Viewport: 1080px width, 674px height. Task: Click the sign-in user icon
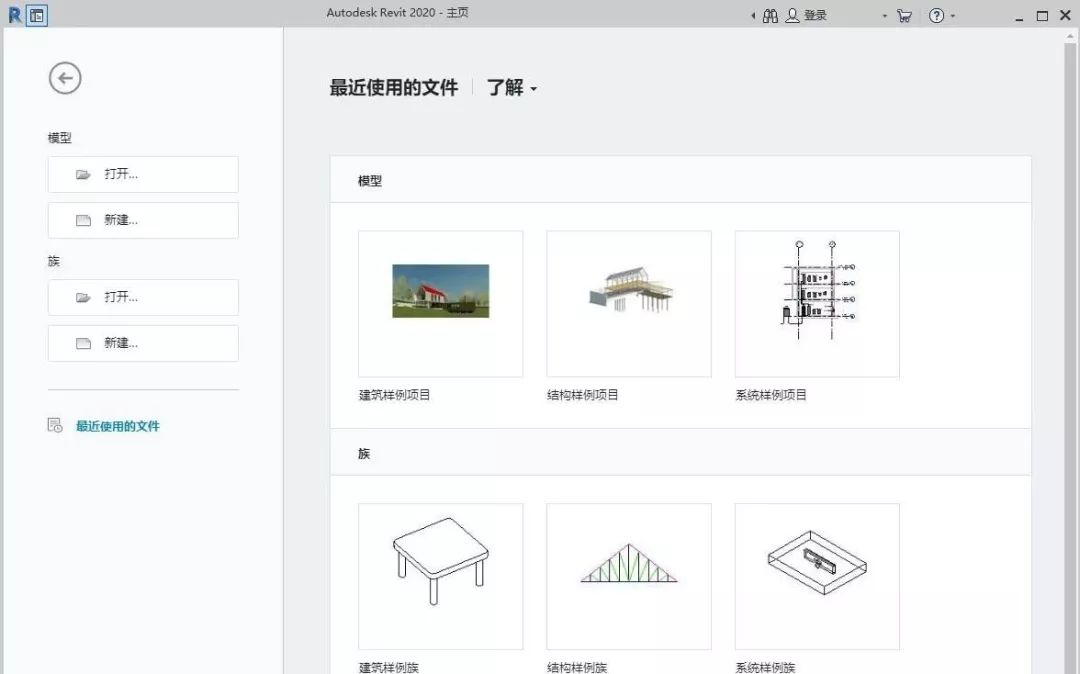790,15
